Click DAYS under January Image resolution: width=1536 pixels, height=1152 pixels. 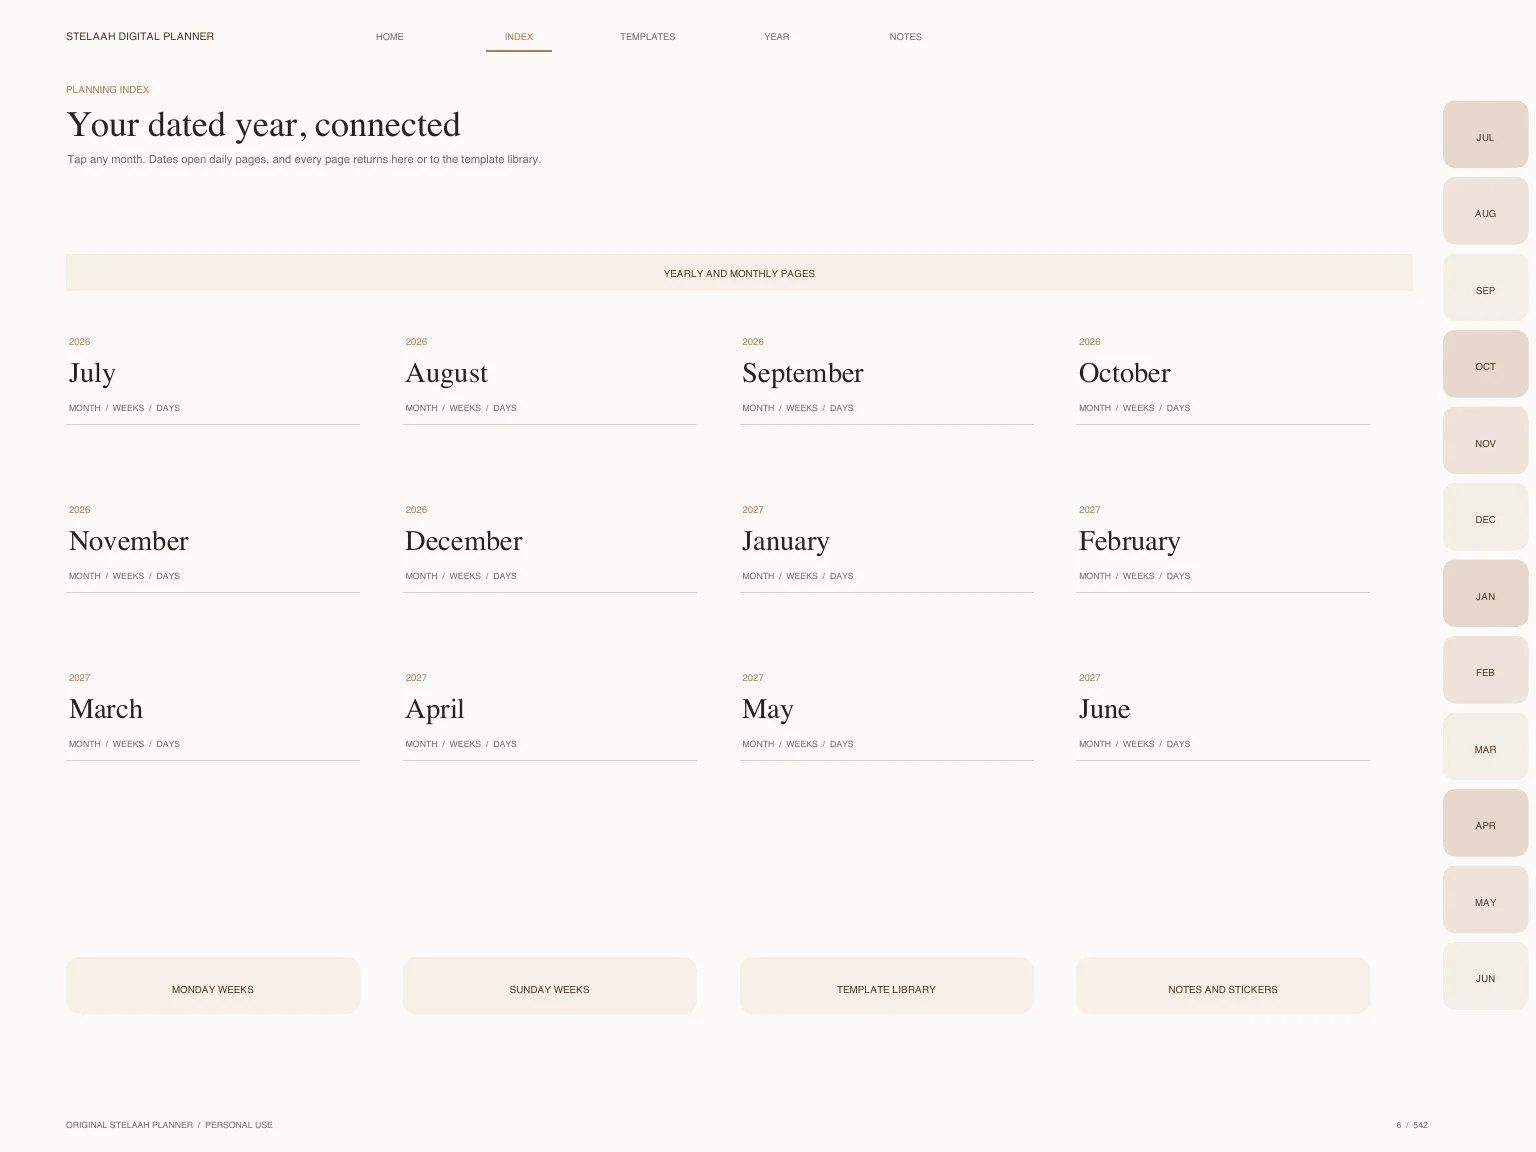click(842, 576)
